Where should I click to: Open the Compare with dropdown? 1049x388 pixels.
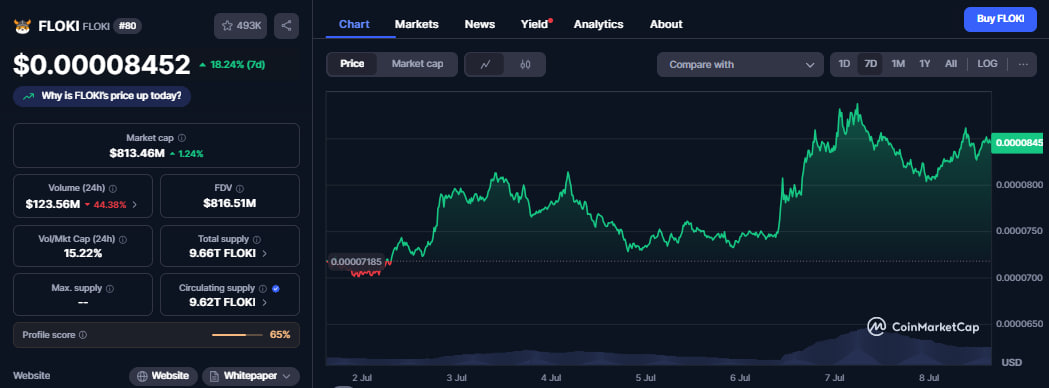(740, 64)
